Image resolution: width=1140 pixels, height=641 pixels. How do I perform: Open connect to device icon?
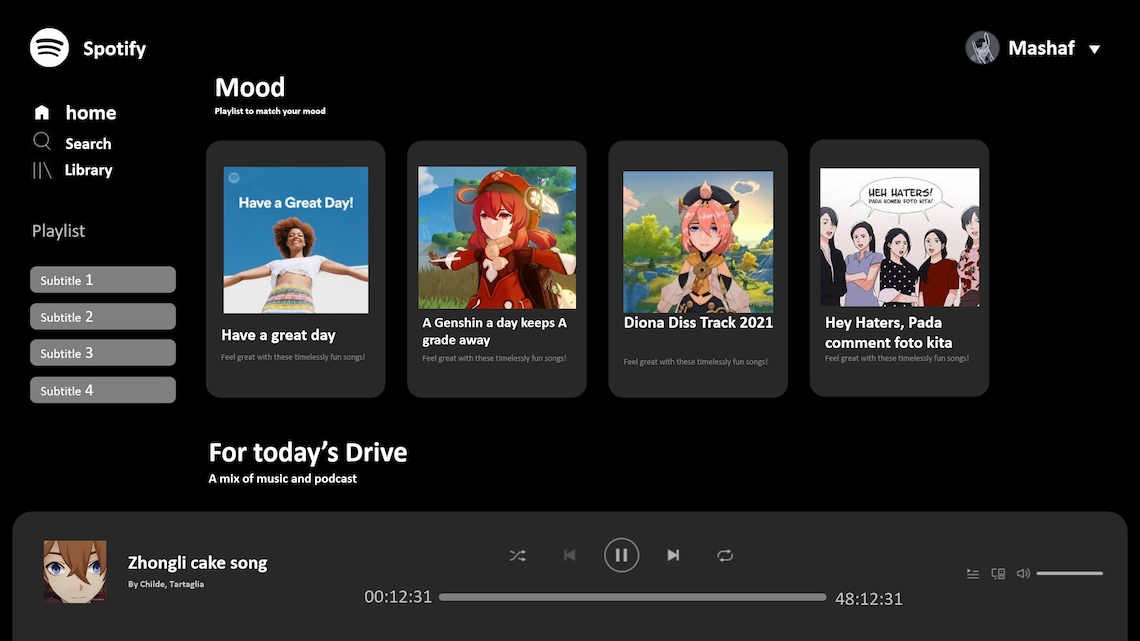coord(998,574)
